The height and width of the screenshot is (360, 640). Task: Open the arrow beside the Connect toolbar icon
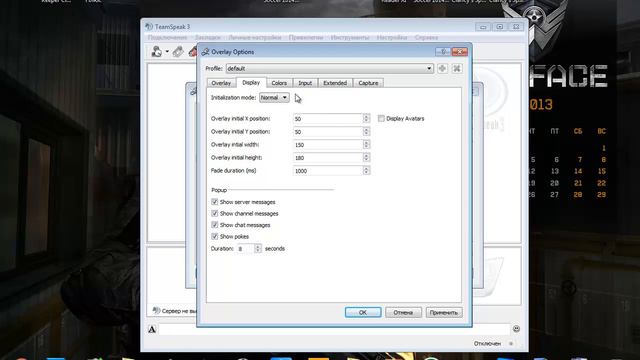[167, 52]
